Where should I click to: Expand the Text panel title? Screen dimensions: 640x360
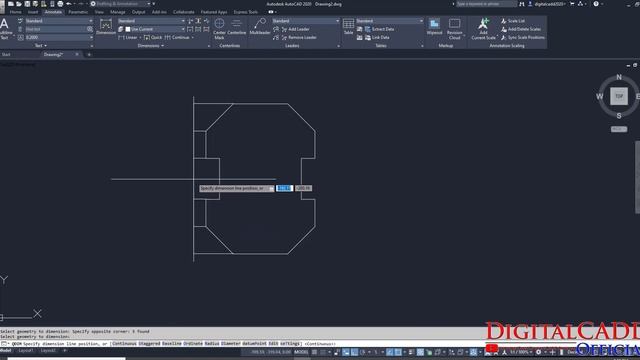click(x=40, y=46)
